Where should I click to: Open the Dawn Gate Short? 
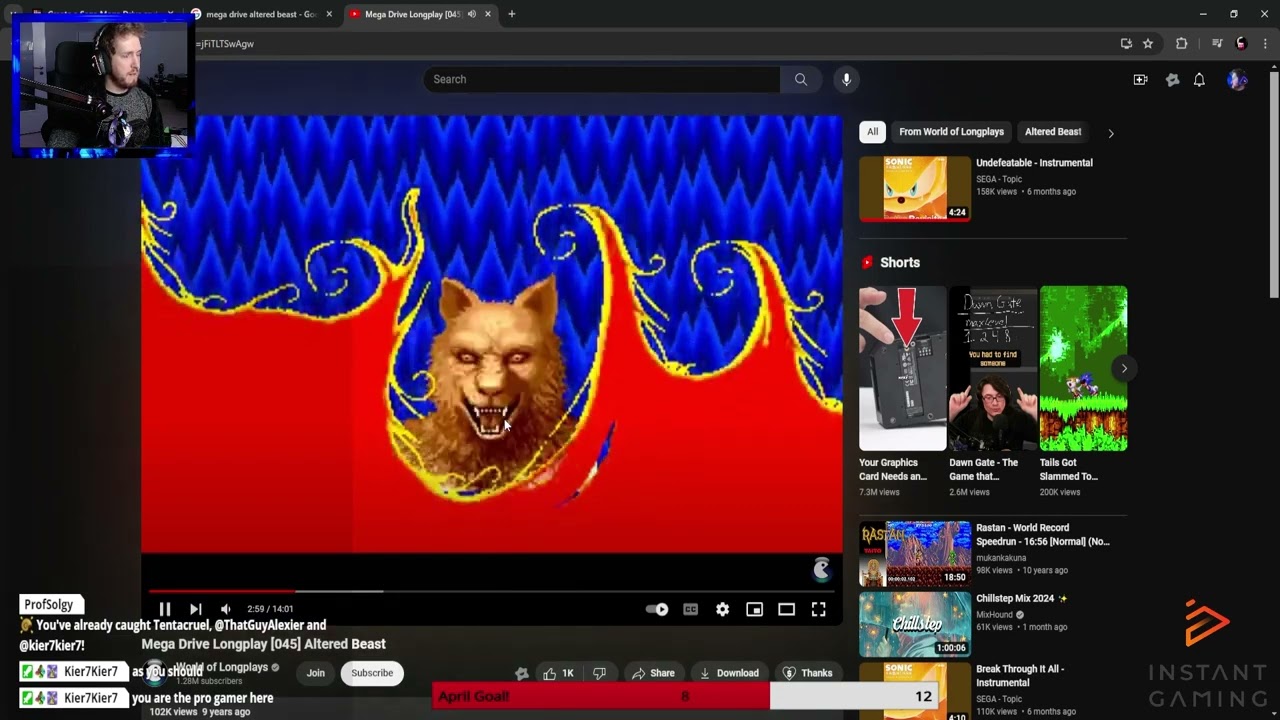click(x=993, y=368)
